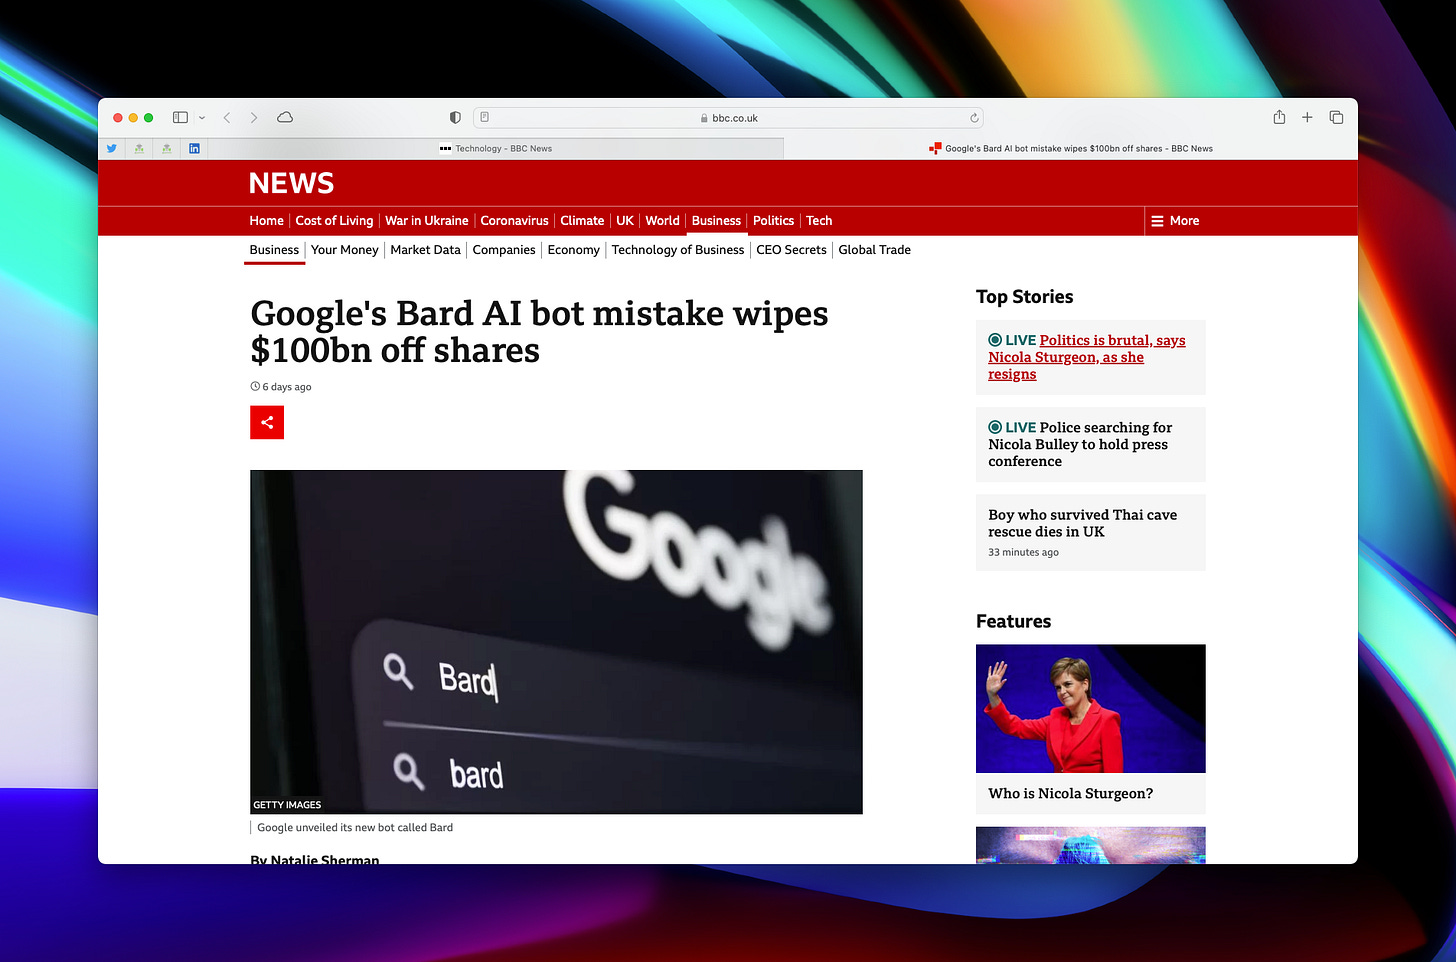
Task: Click the caption Google unveiled its new bot
Action: 355,827
